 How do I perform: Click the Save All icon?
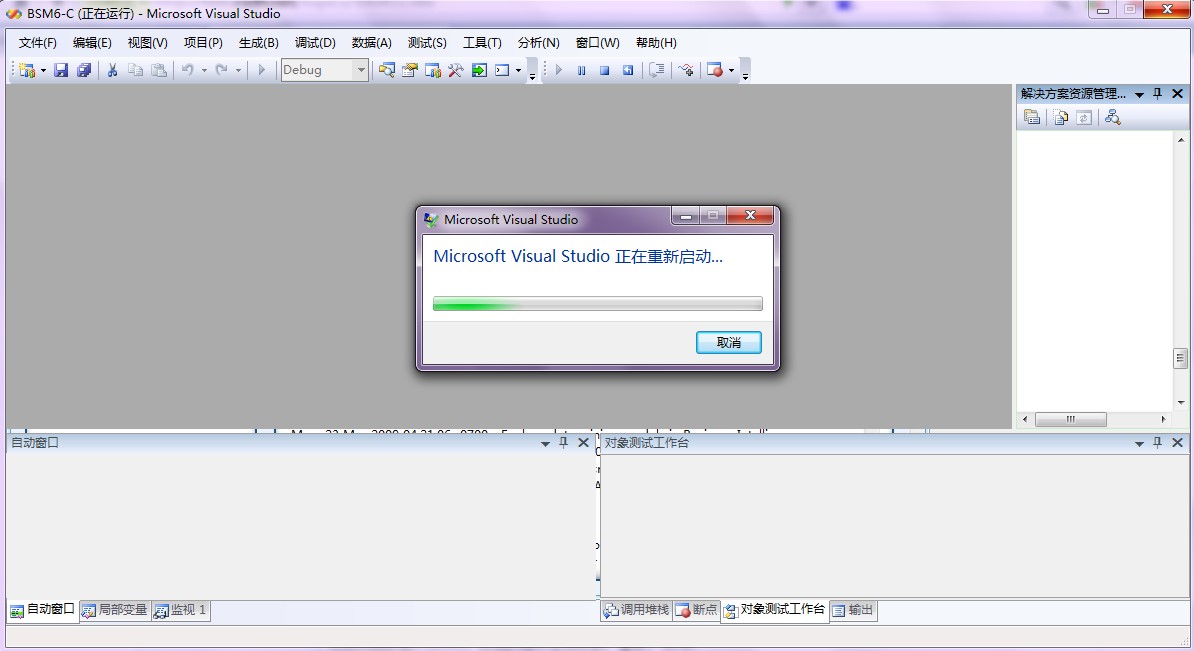84,70
